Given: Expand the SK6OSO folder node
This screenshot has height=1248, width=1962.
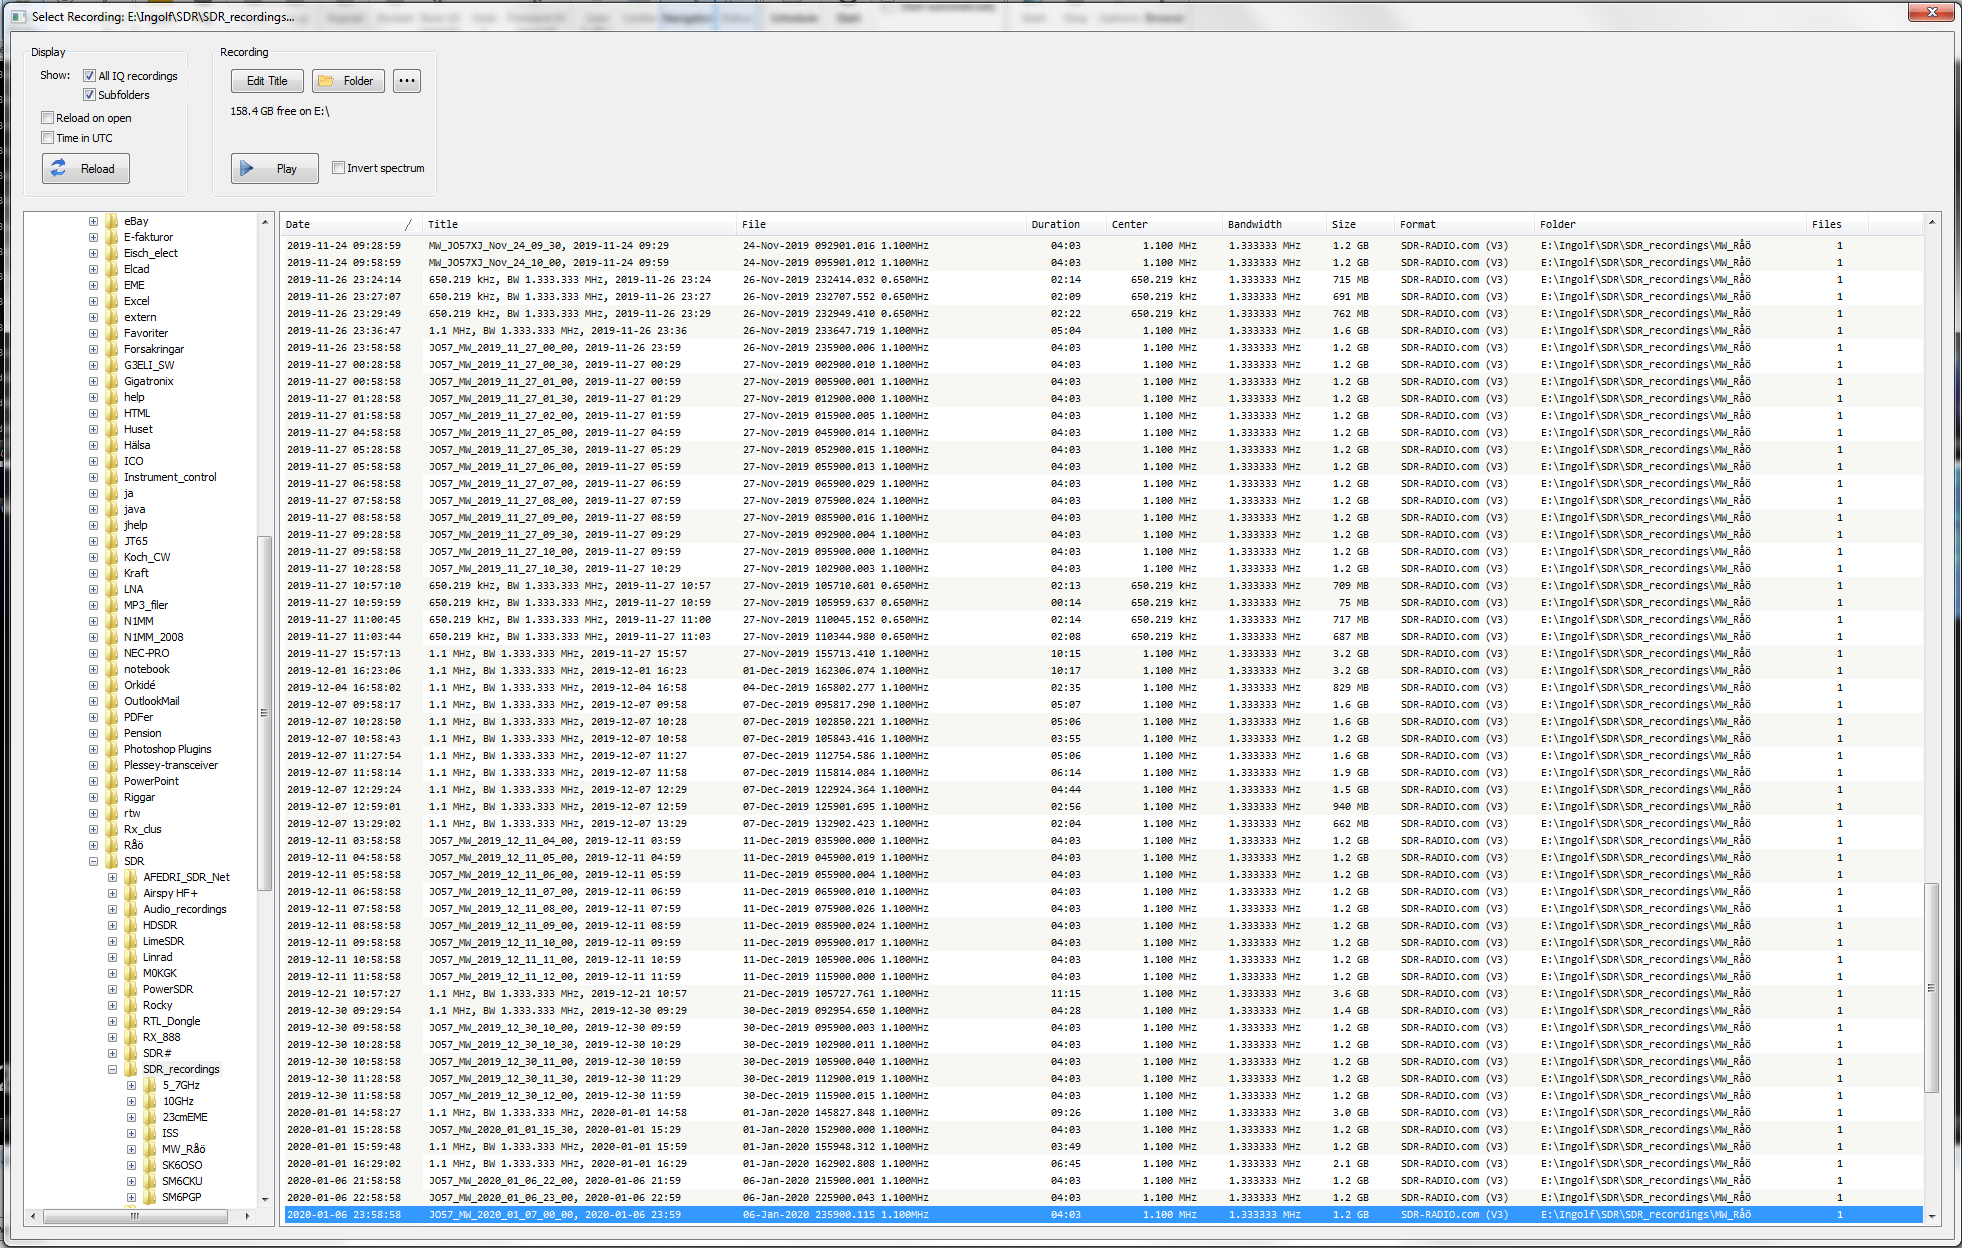Looking at the screenshot, I should coord(131,1165).
